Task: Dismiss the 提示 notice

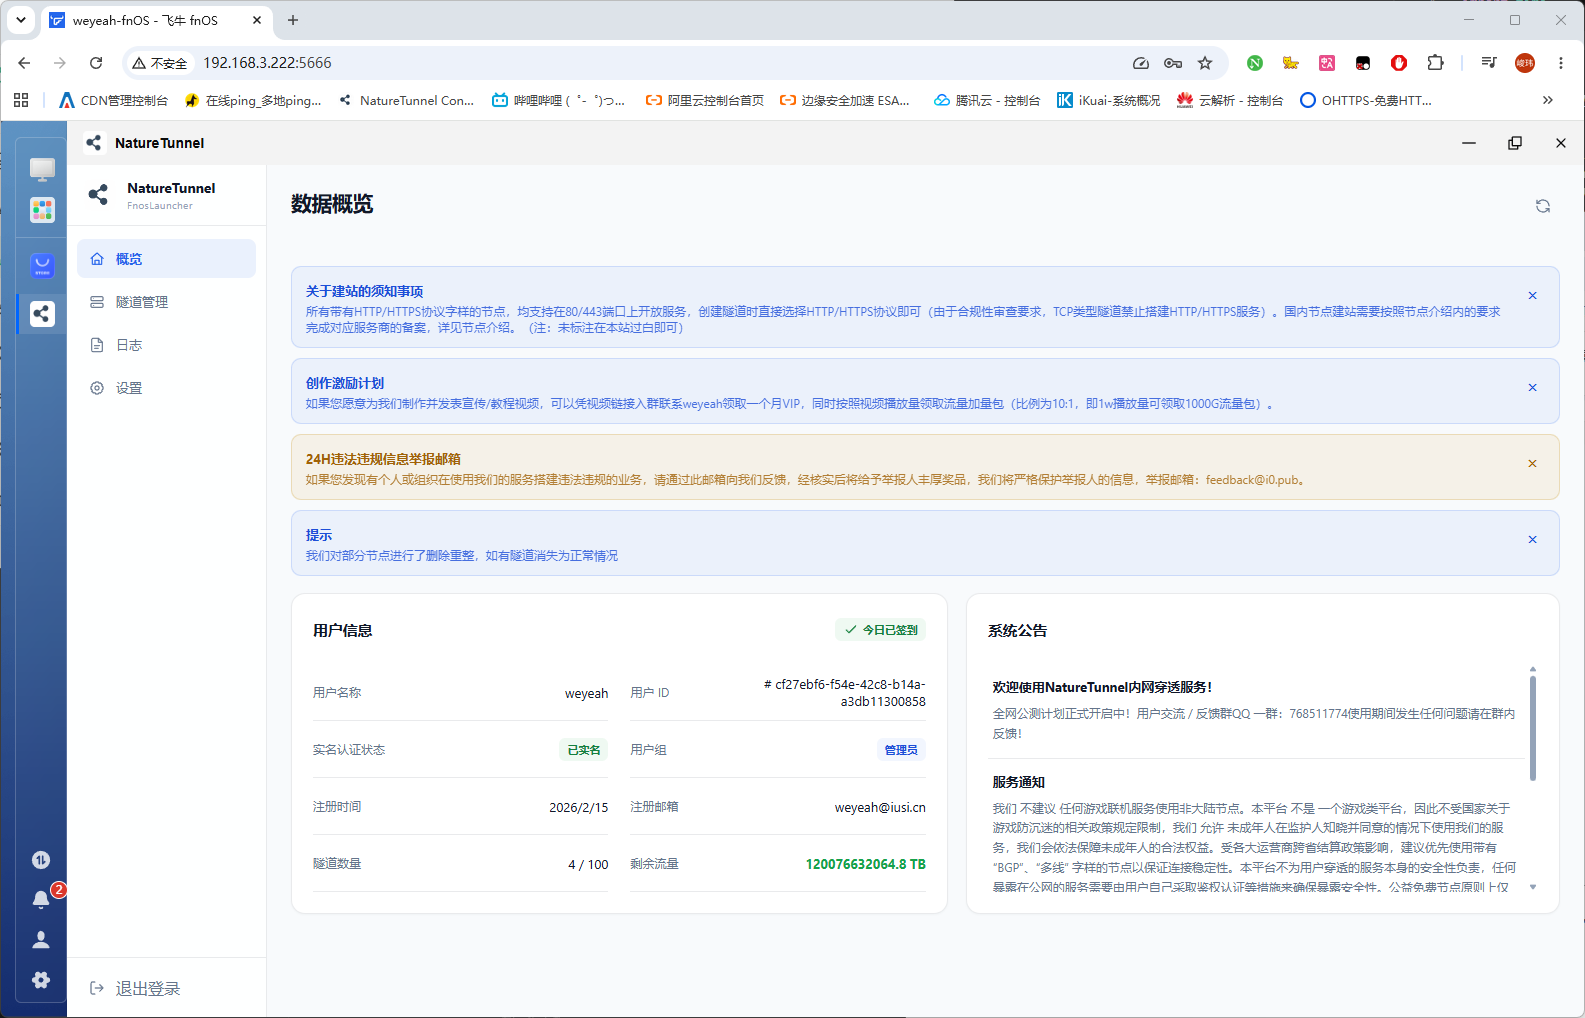Action: 1532,540
